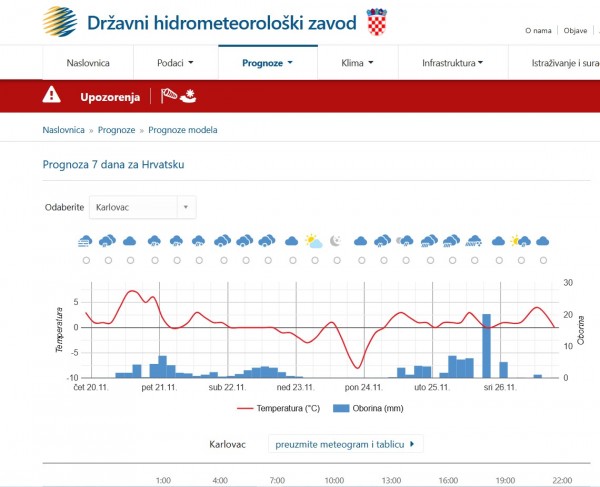
Task: Click the tallest blue precipitation bar
Action: [486, 346]
